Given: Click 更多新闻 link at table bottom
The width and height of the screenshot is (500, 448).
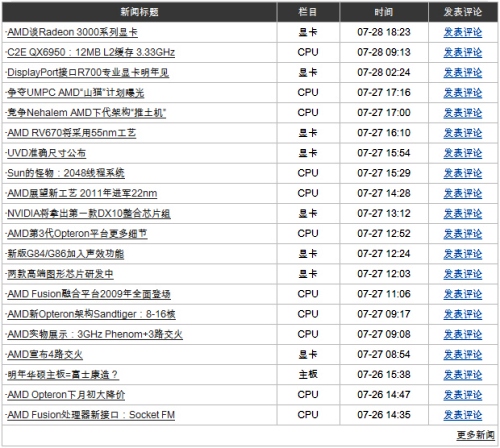Looking at the screenshot, I should click(476, 435).
